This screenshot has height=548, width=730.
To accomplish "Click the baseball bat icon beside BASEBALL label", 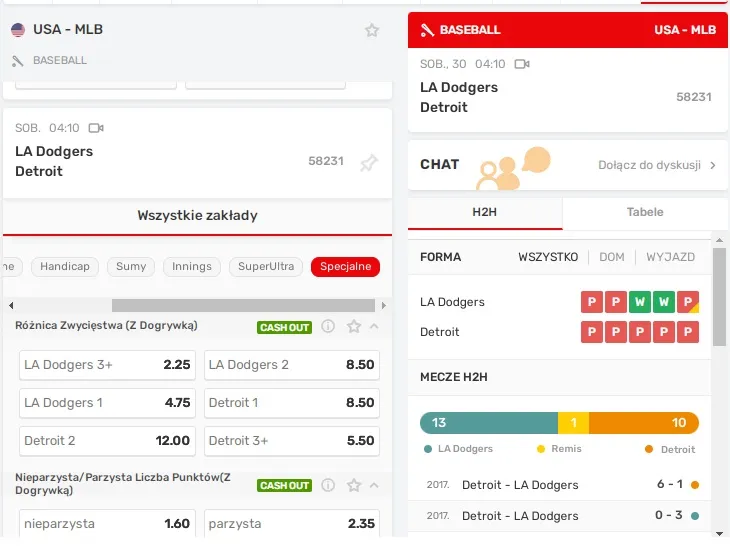I will pos(18,61).
